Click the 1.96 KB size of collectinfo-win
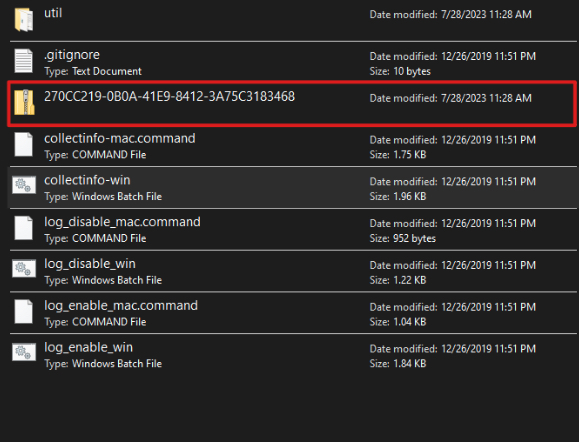Viewport: 579px width, 442px height. (410, 196)
